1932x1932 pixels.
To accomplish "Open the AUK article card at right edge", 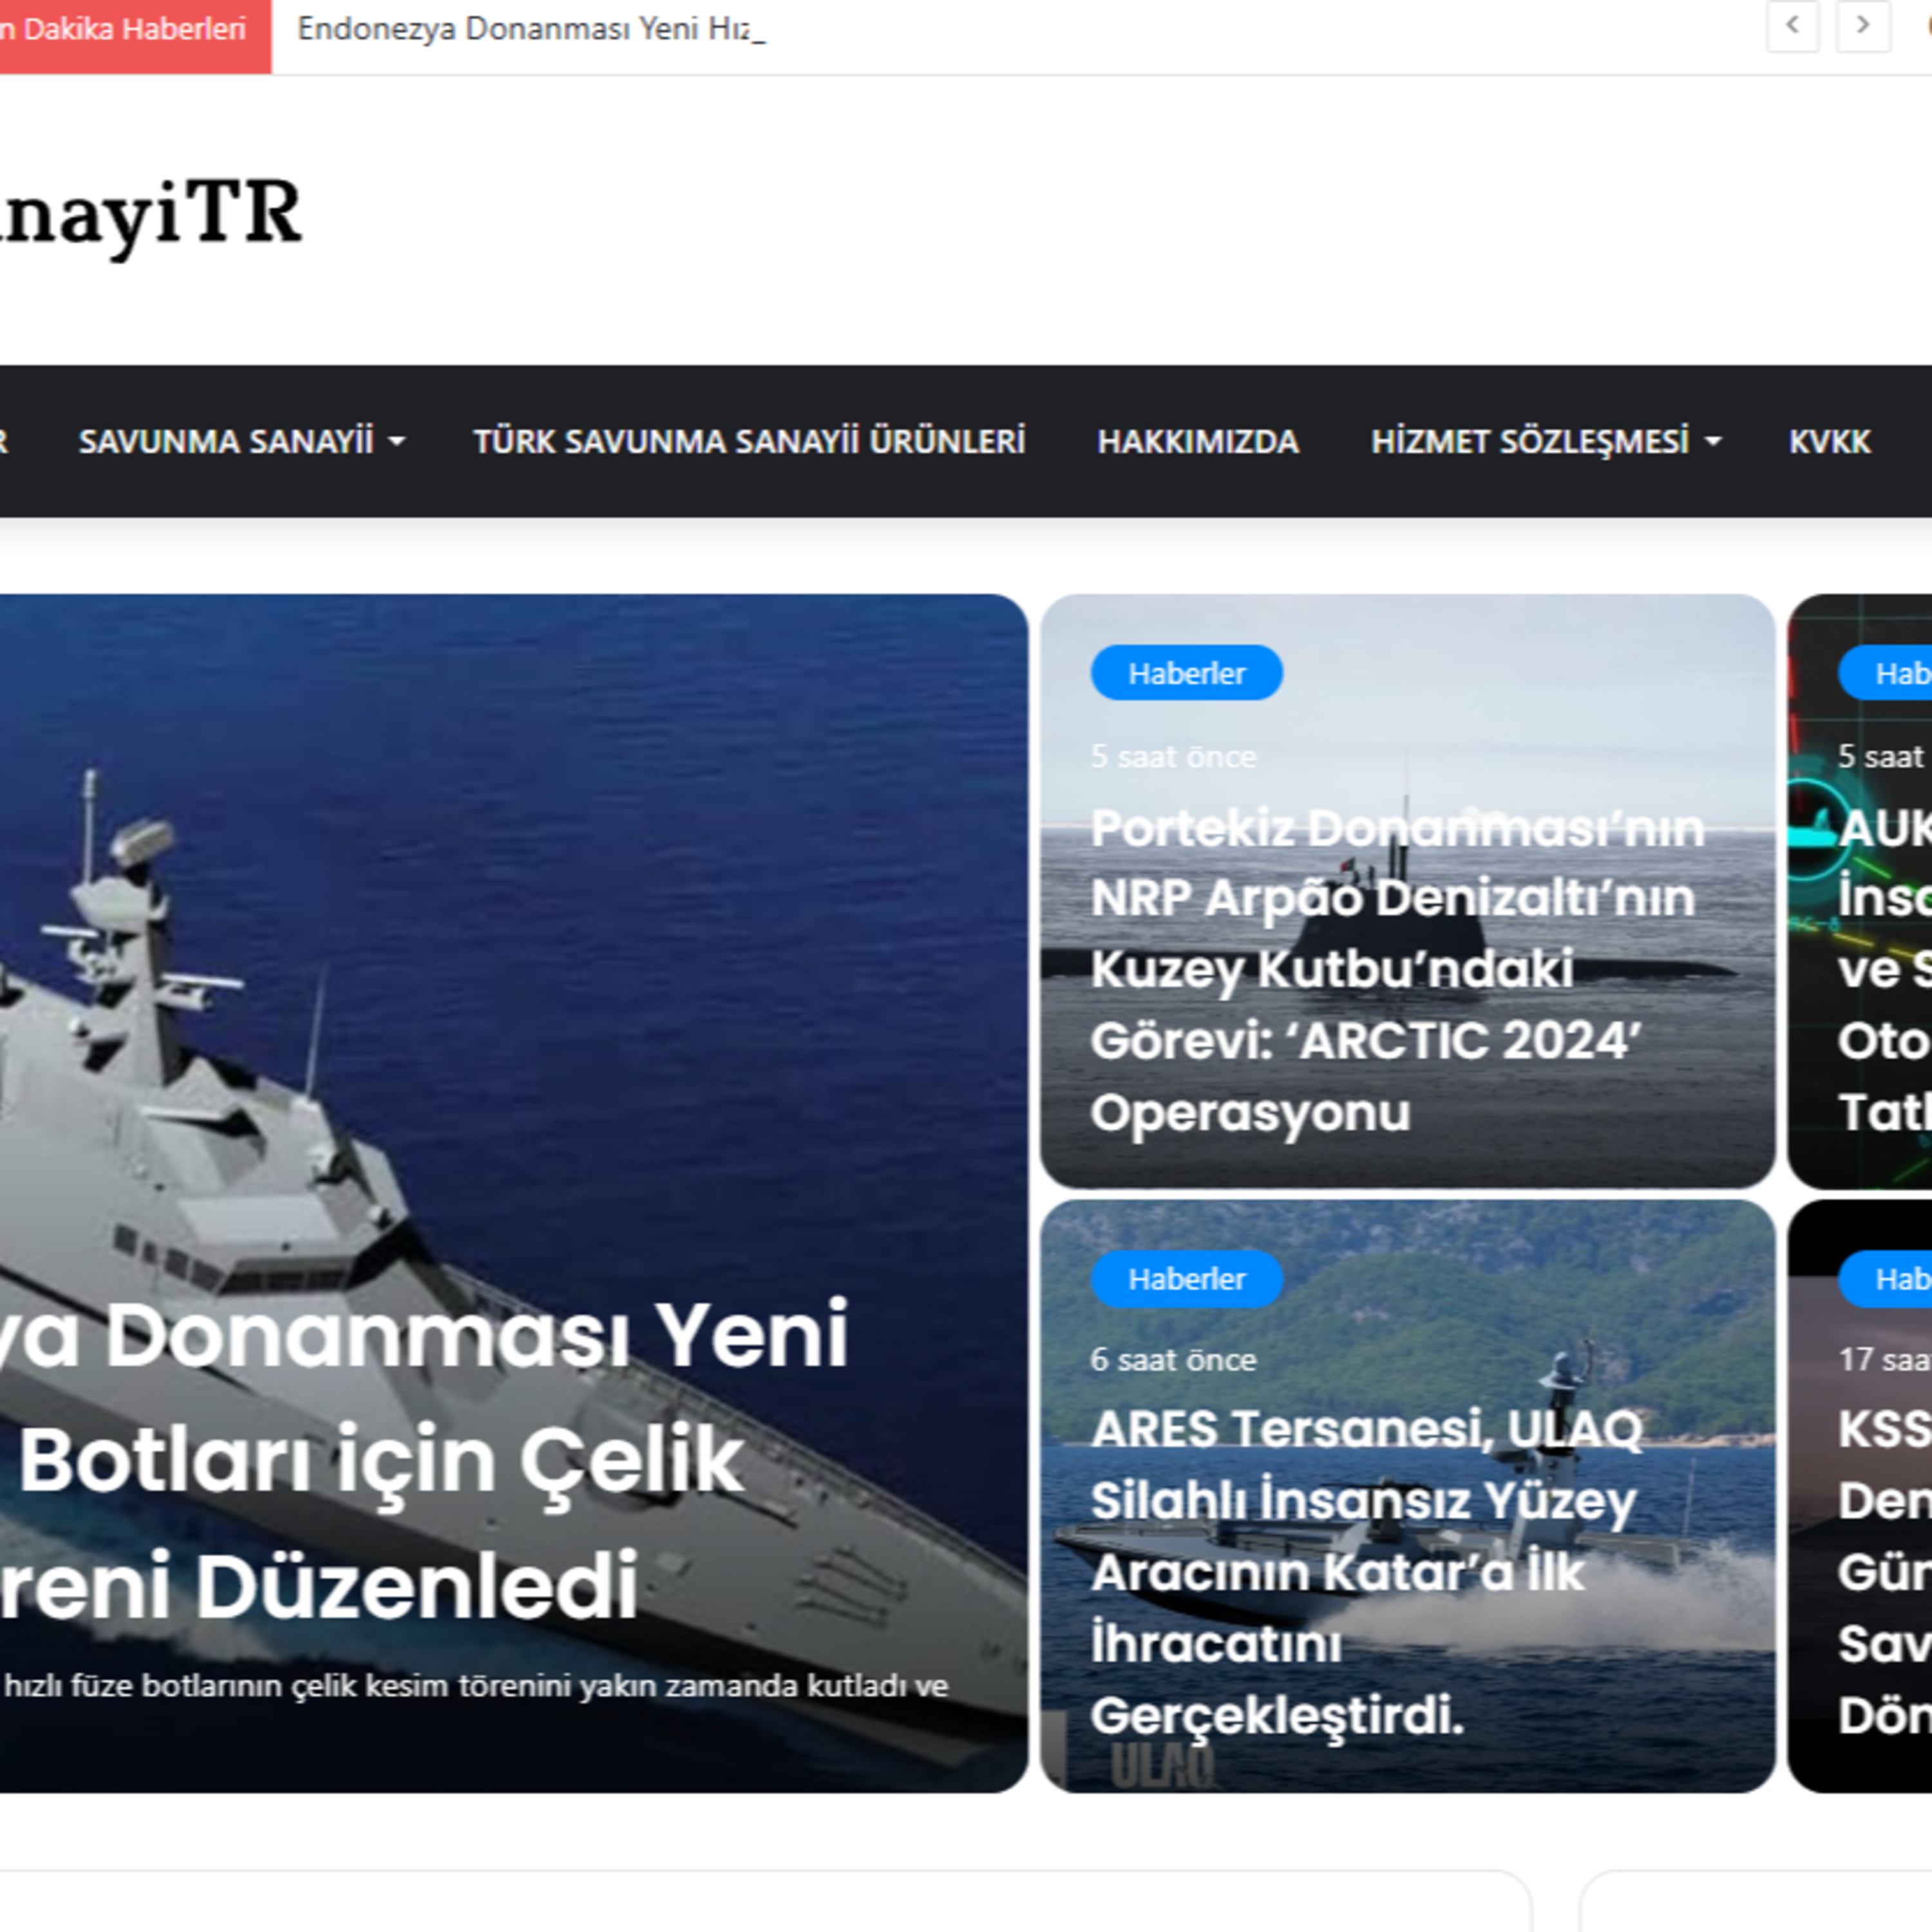I will (1860, 891).
